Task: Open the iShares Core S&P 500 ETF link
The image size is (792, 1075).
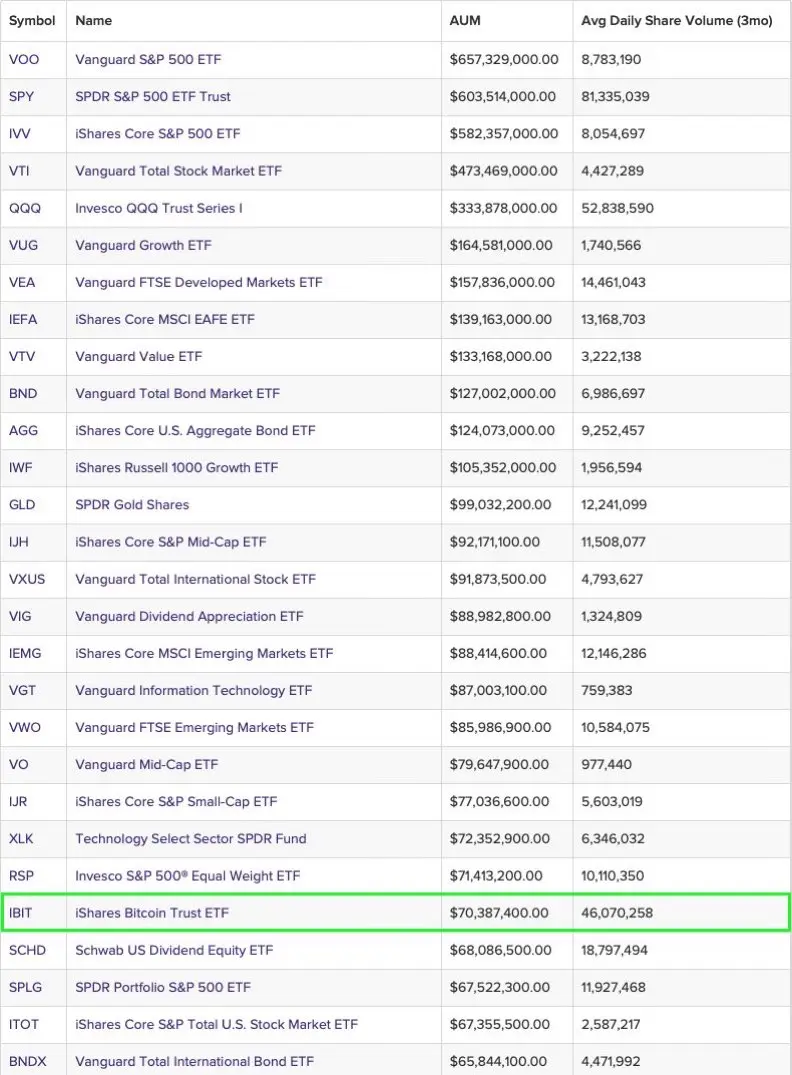Action: click(158, 134)
